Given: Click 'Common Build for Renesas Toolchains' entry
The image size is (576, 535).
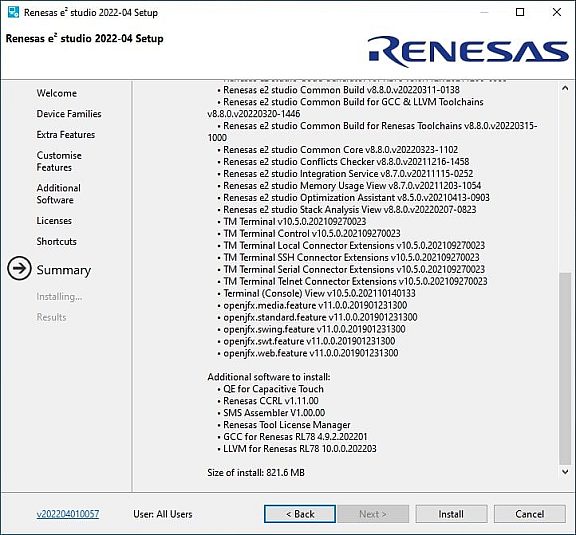Looking at the screenshot, I should [372, 132].
